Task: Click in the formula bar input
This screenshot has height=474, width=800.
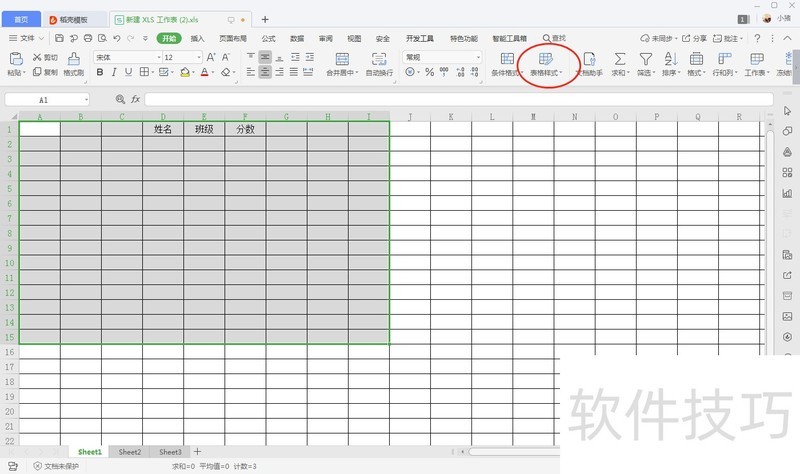Action: point(459,99)
